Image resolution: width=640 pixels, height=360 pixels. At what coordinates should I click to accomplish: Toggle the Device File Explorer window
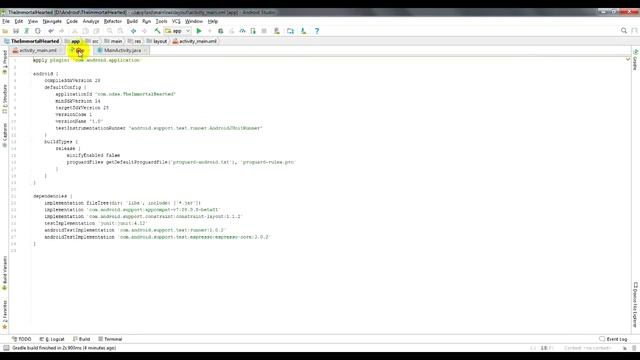636,304
